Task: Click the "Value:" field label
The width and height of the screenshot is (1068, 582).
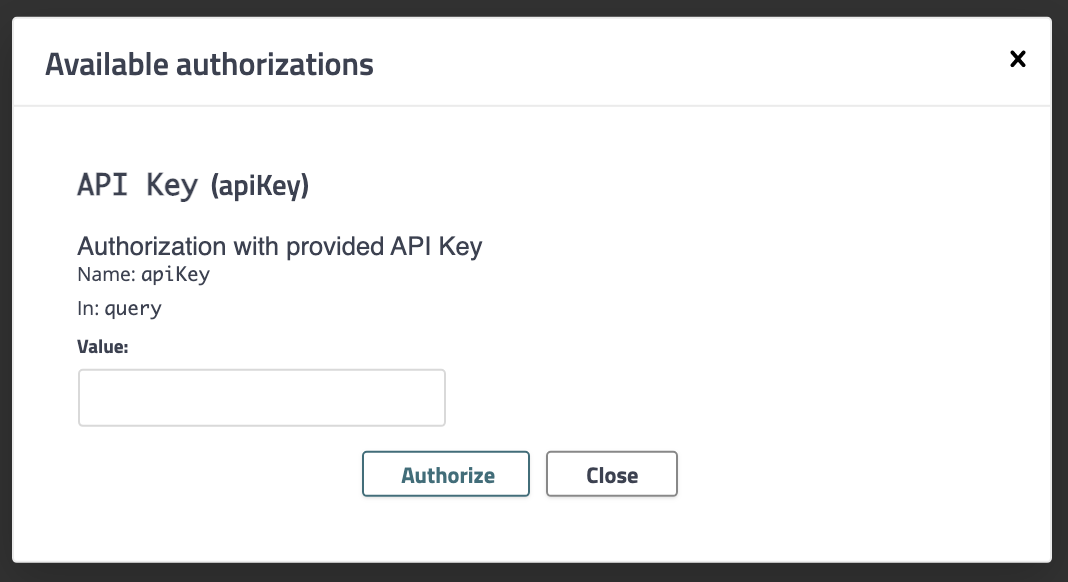Action: coord(104,346)
